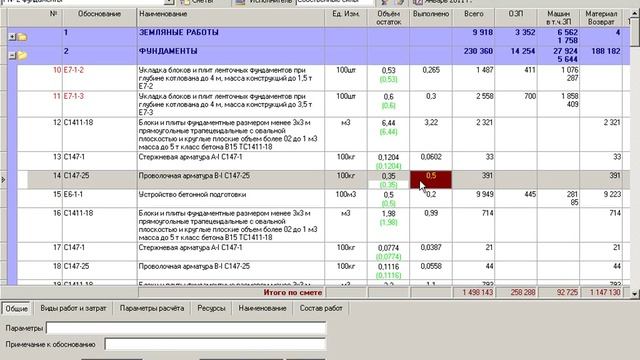Select code E7-1-2 in row 10
This screenshot has width=640, height=360.
tap(74, 70)
